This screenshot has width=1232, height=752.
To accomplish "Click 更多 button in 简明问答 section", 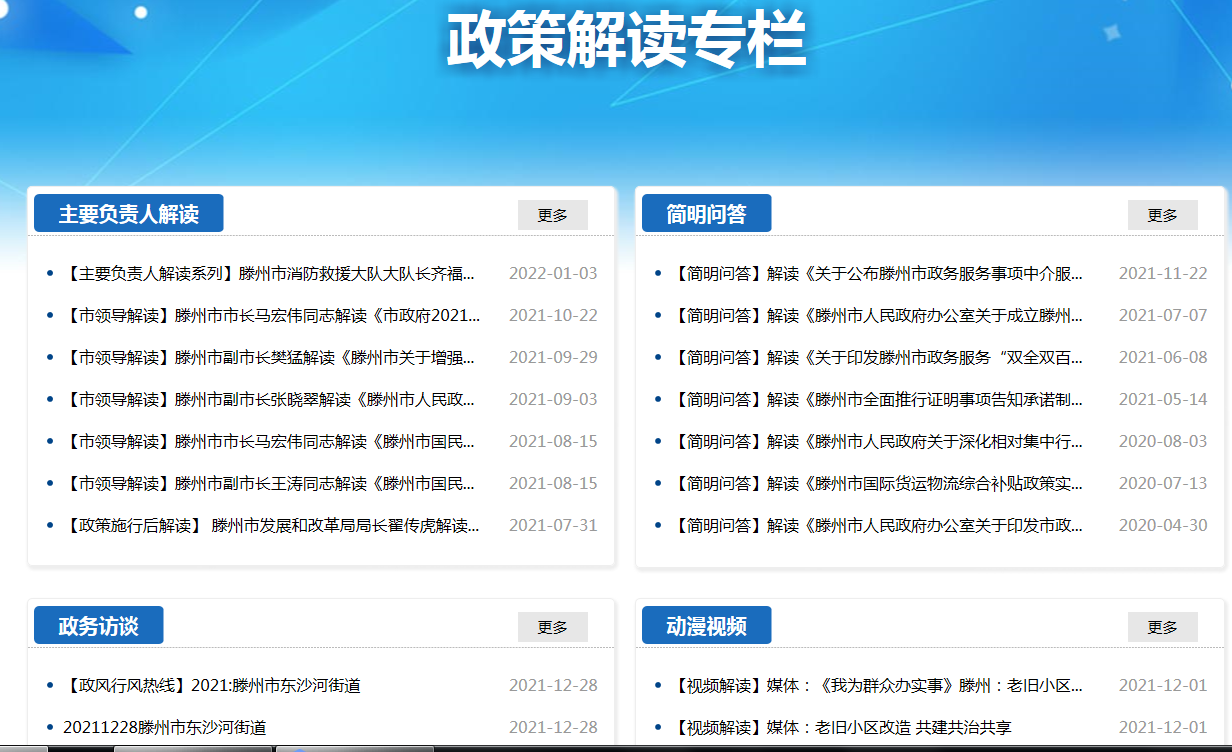I will tap(1162, 215).
